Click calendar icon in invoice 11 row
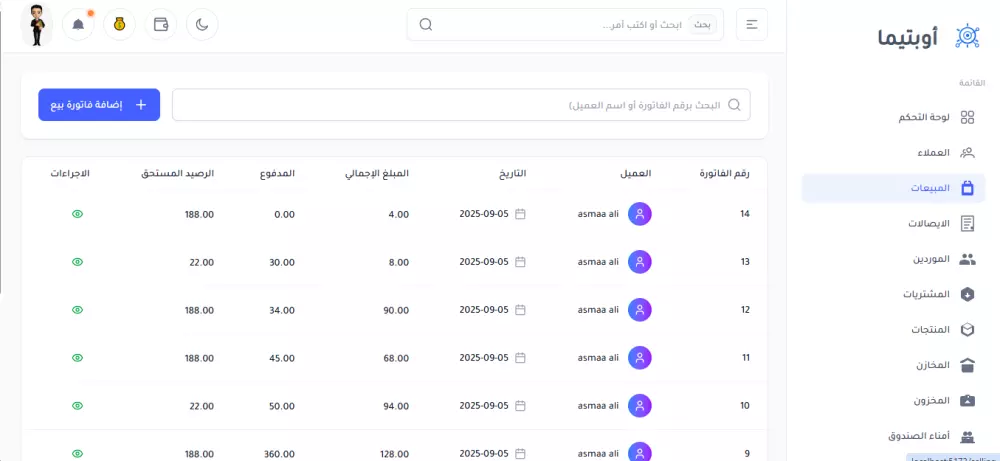This screenshot has width=1000, height=461. 520,358
